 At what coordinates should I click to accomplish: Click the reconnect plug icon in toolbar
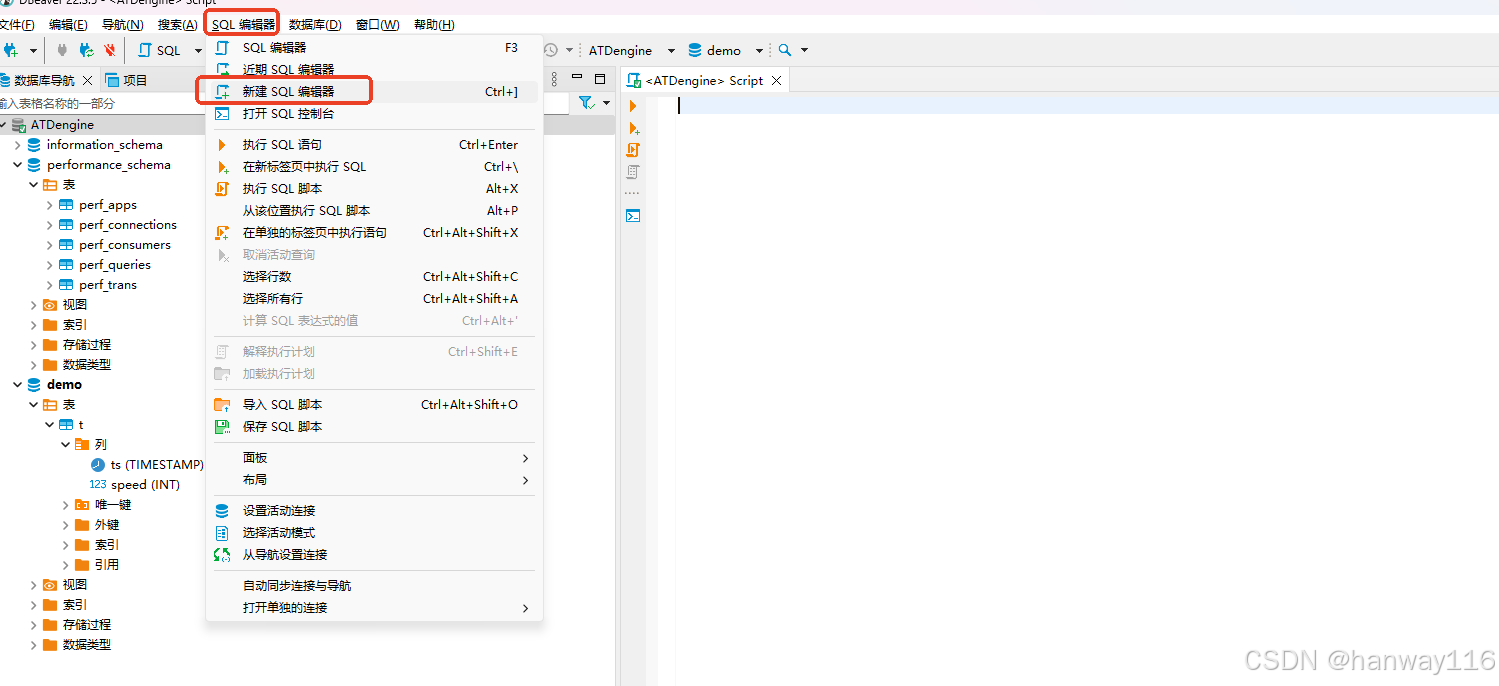(x=87, y=50)
